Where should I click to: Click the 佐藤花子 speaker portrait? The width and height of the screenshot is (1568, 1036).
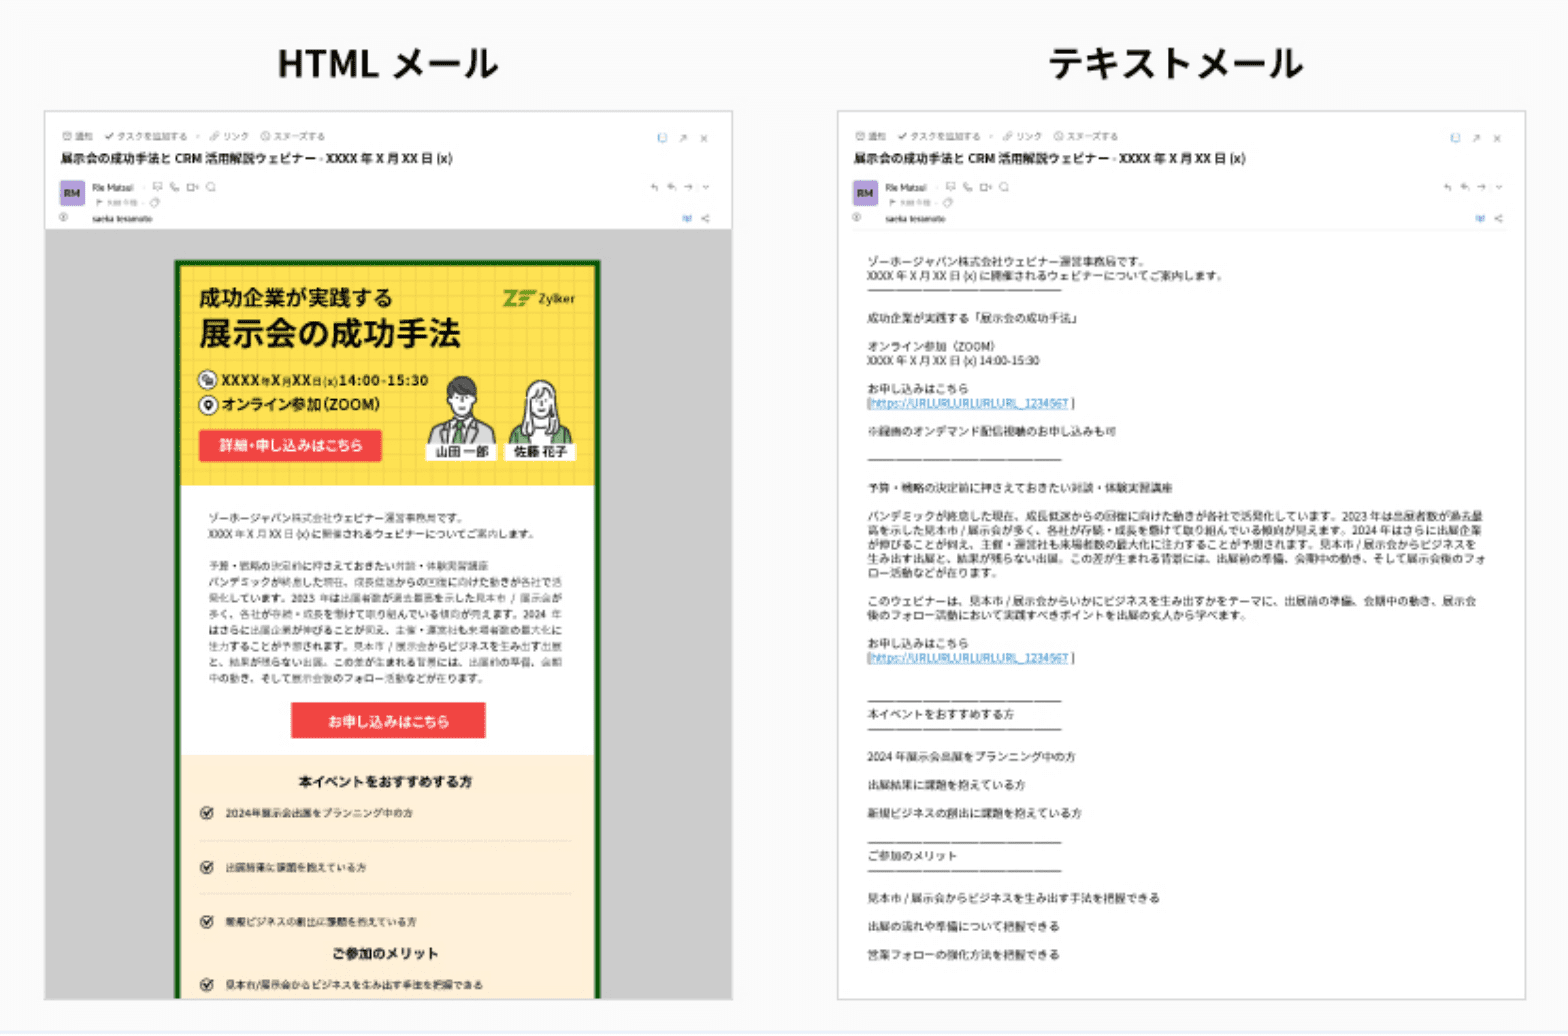[541, 412]
